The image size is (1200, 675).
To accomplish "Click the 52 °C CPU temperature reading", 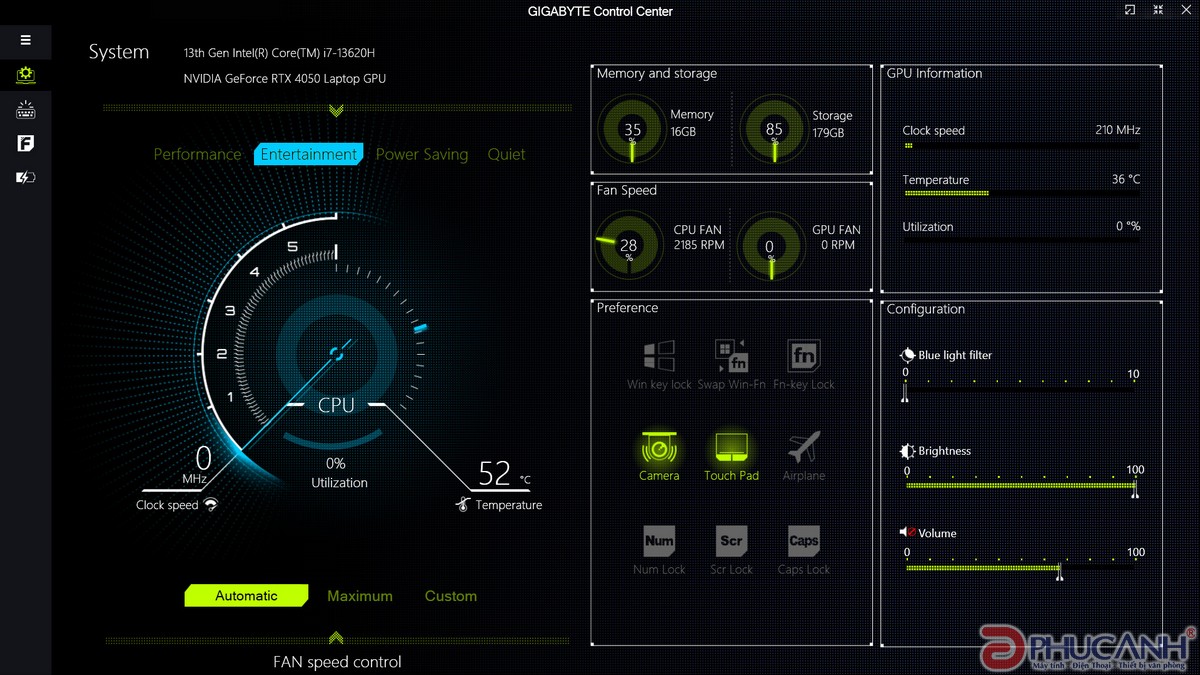I will (505, 473).
